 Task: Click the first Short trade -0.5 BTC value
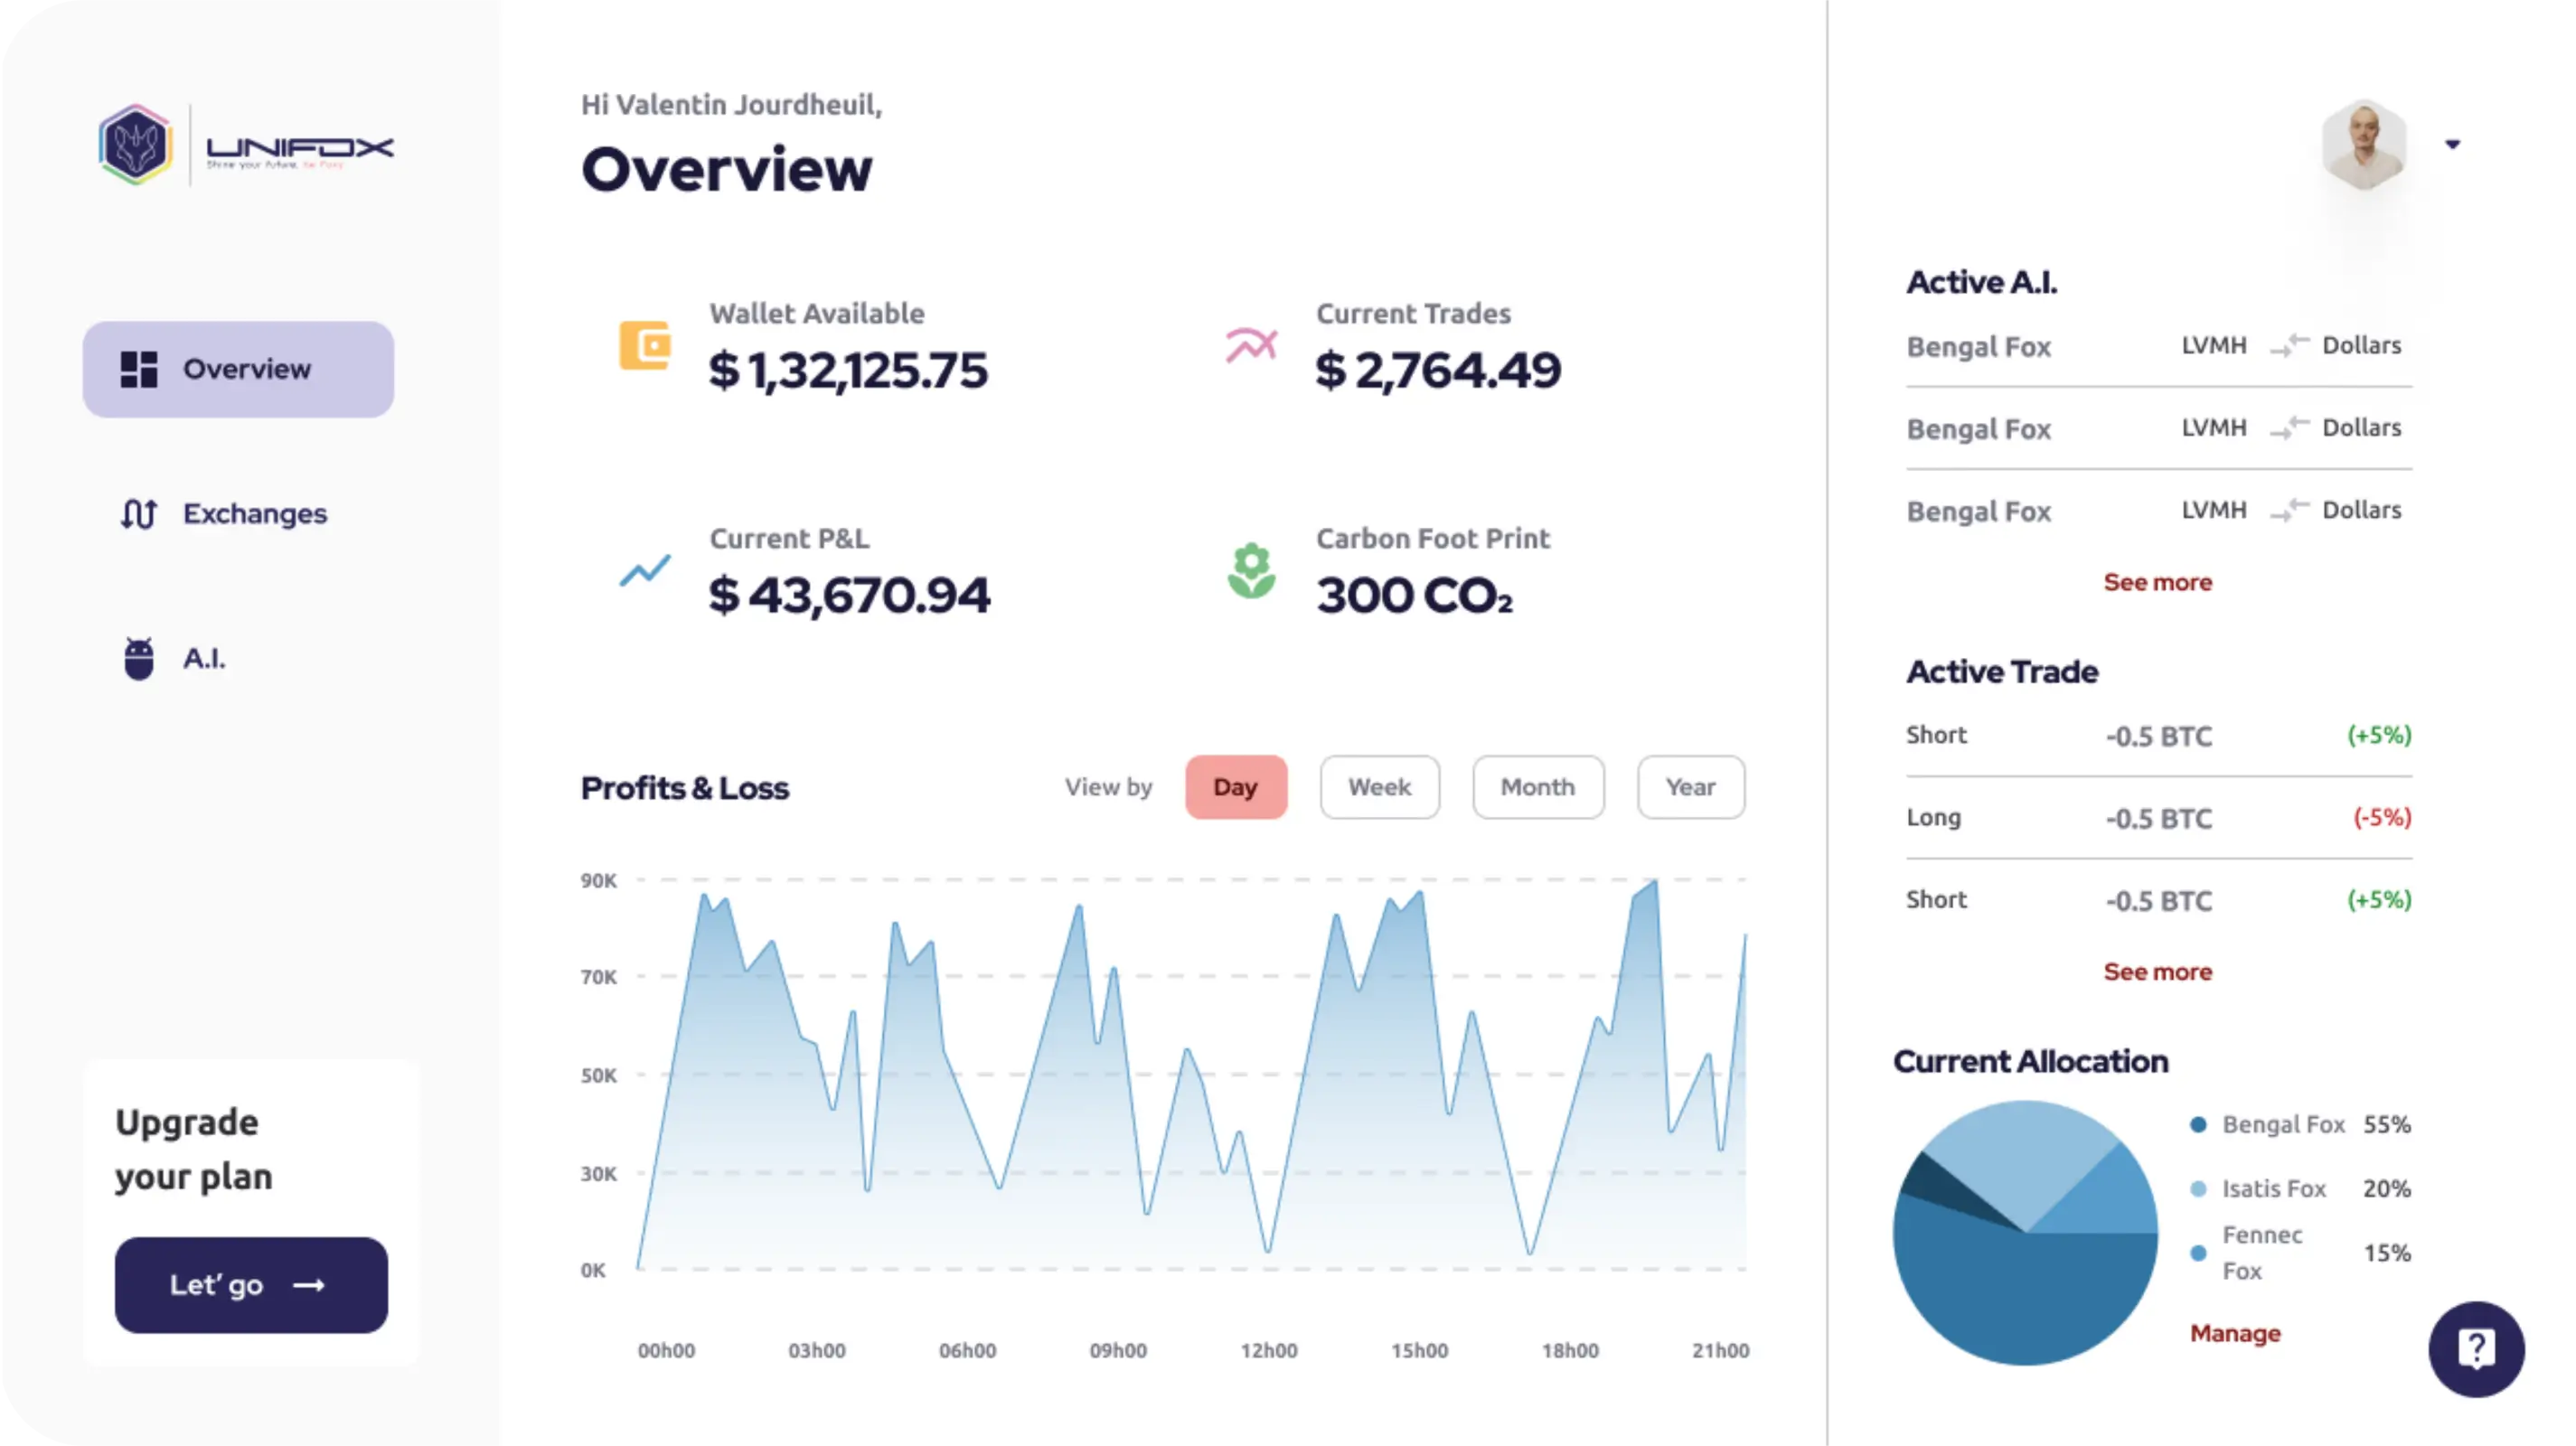(x=2158, y=736)
